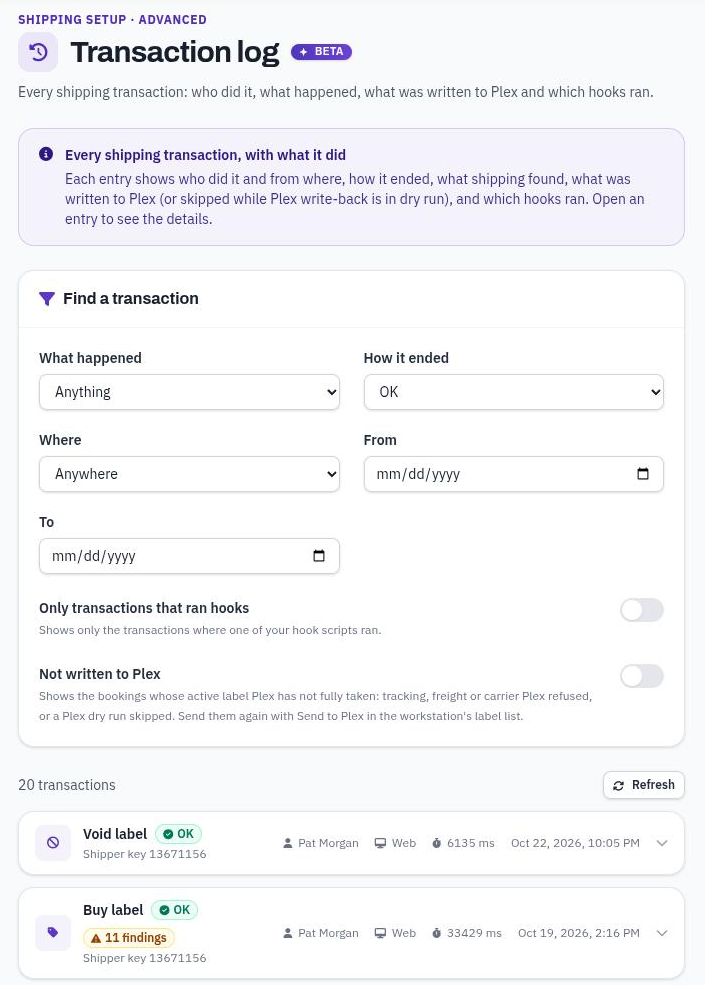Open the How it ended dropdown showing OK
The width and height of the screenshot is (705, 985).
pyautogui.click(x=513, y=392)
